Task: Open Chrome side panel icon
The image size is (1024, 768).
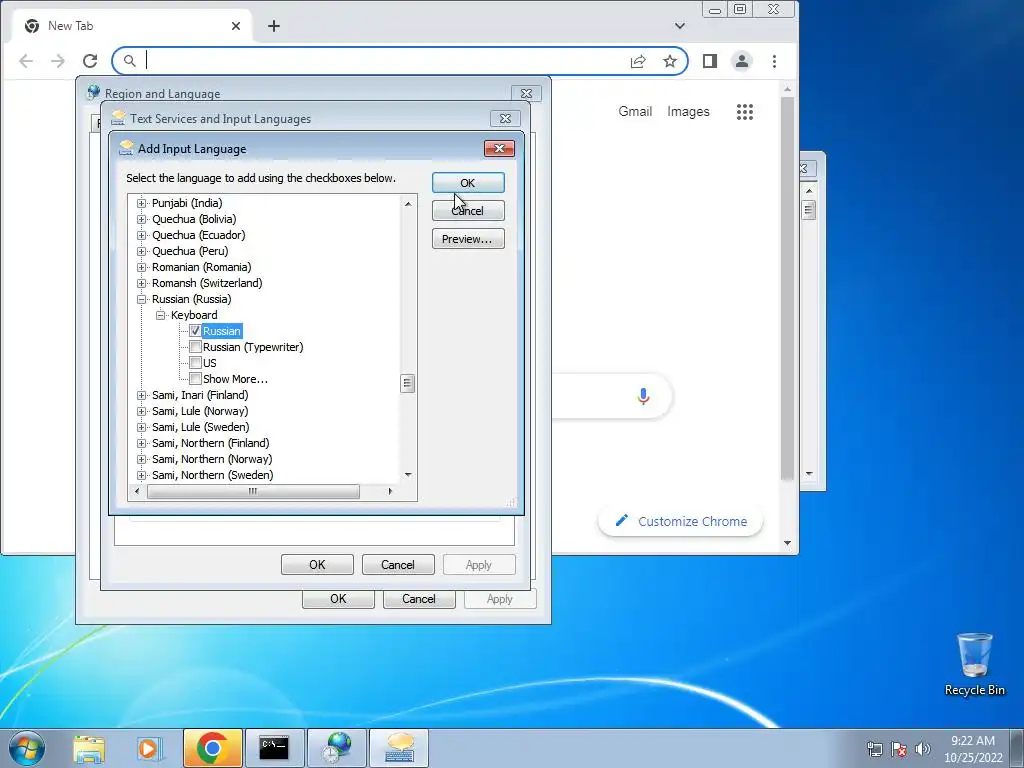Action: click(710, 61)
